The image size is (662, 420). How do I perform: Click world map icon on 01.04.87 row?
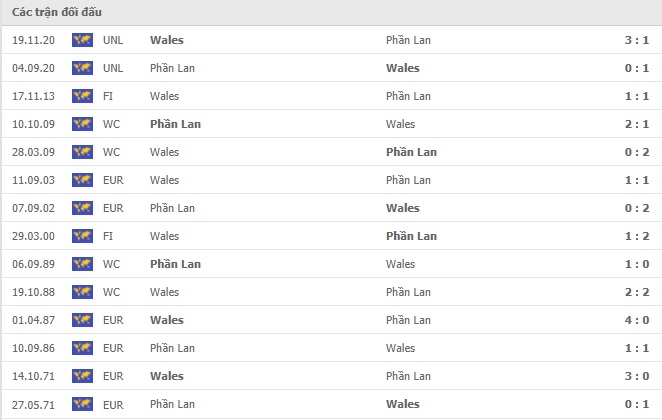[x=82, y=320]
